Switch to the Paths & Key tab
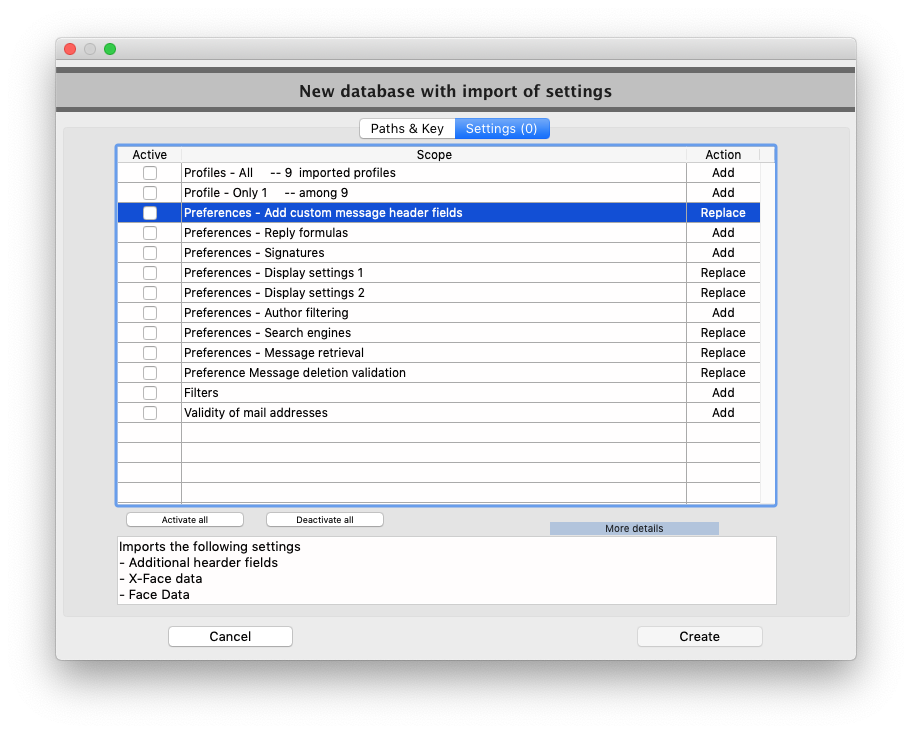 click(407, 128)
